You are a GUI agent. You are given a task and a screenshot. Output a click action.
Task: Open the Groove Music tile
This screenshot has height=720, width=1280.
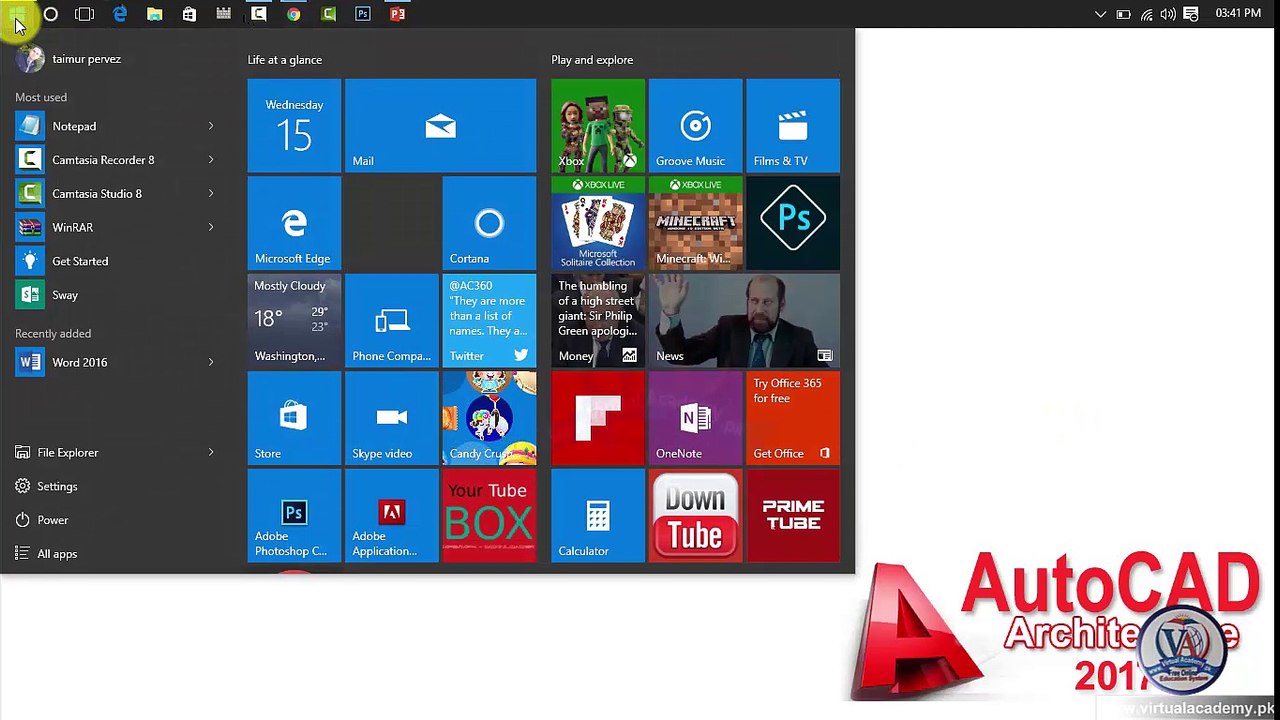click(x=695, y=126)
